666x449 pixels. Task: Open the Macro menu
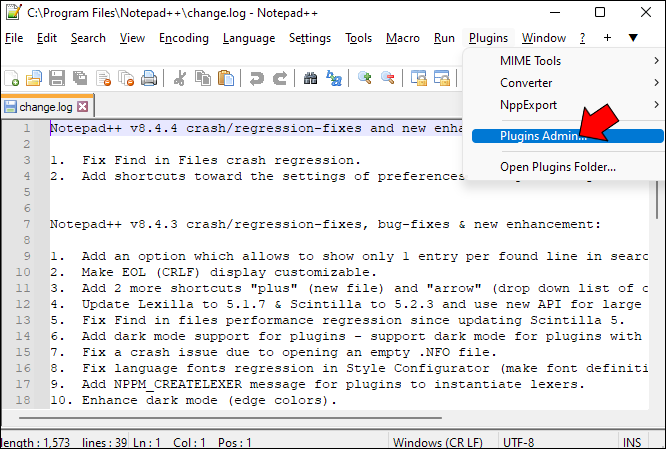pos(403,38)
